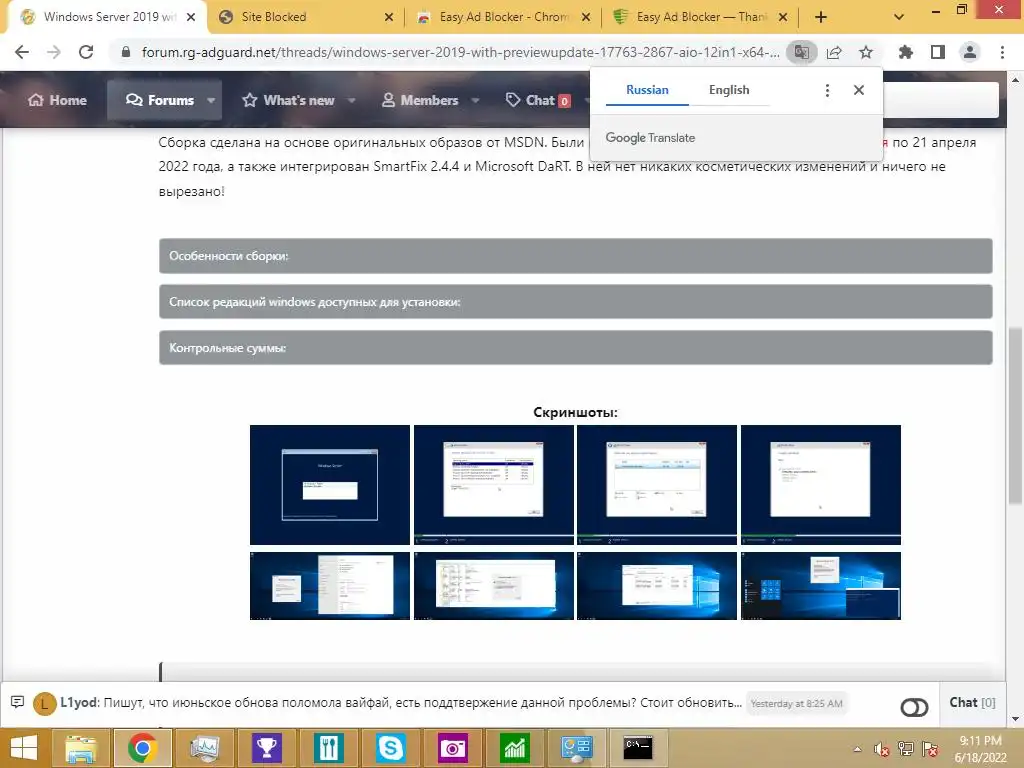Select English in translate popup

click(x=729, y=90)
